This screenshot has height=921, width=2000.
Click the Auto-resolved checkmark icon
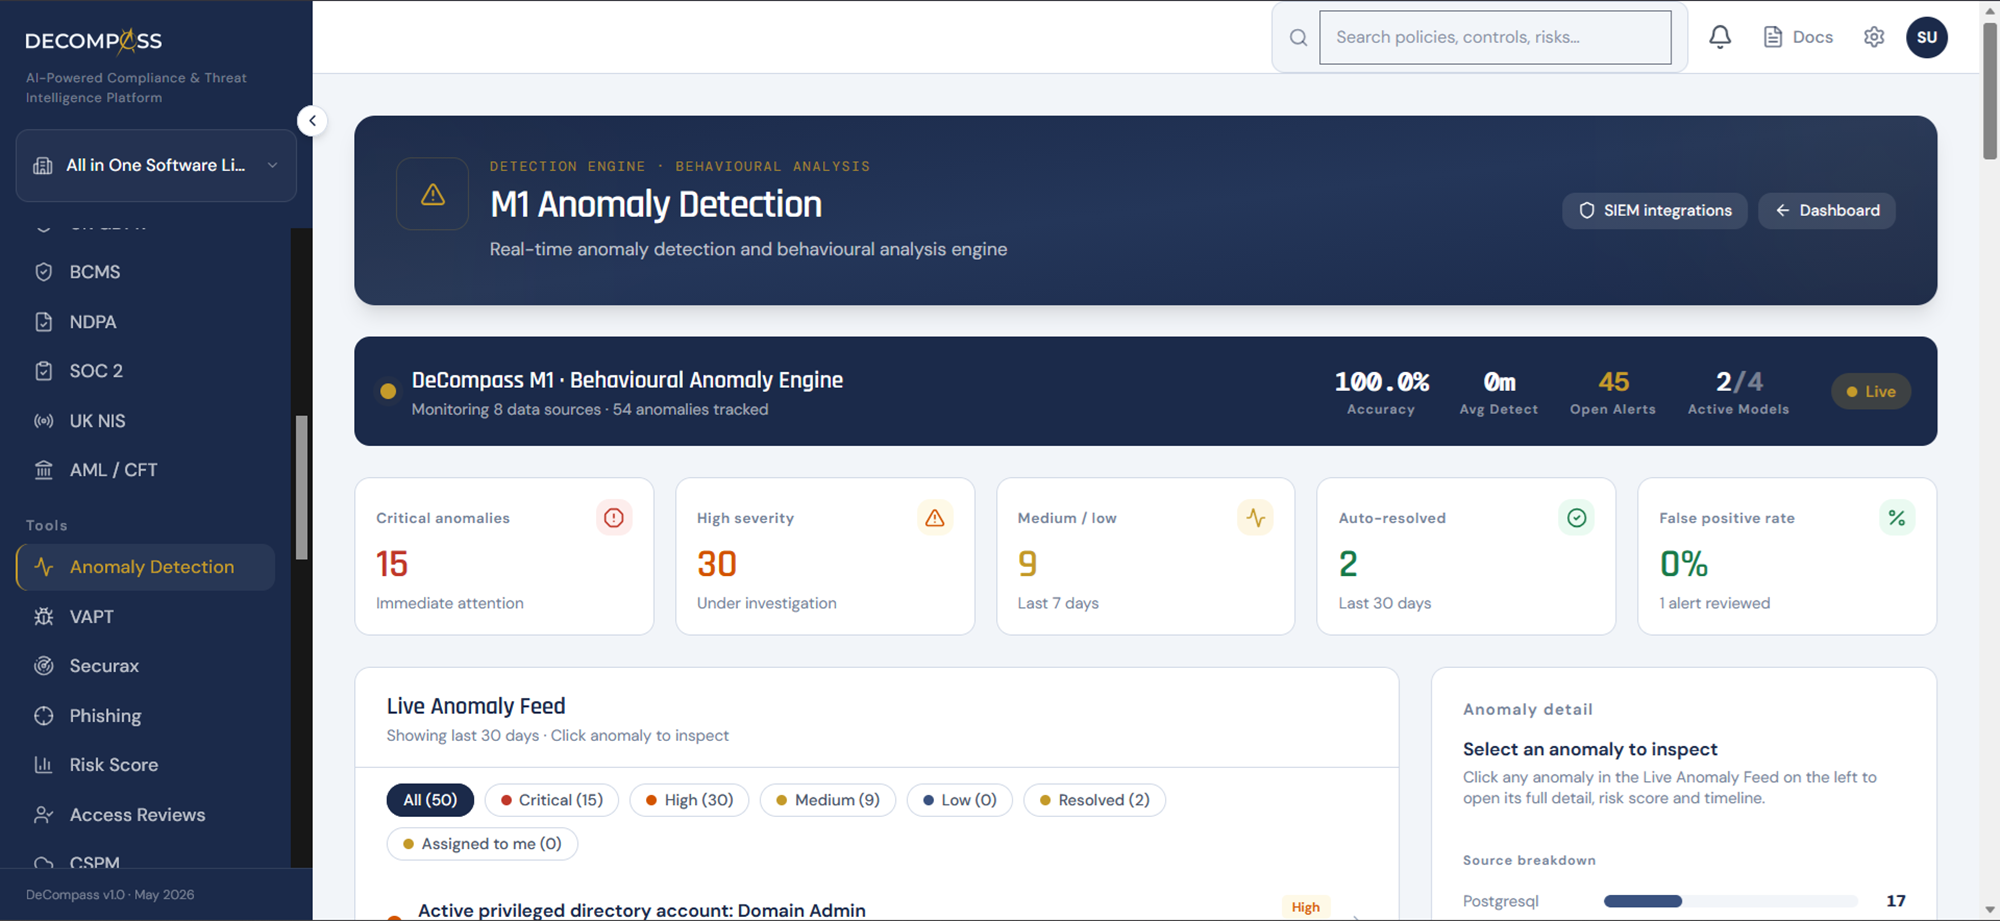point(1576,518)
